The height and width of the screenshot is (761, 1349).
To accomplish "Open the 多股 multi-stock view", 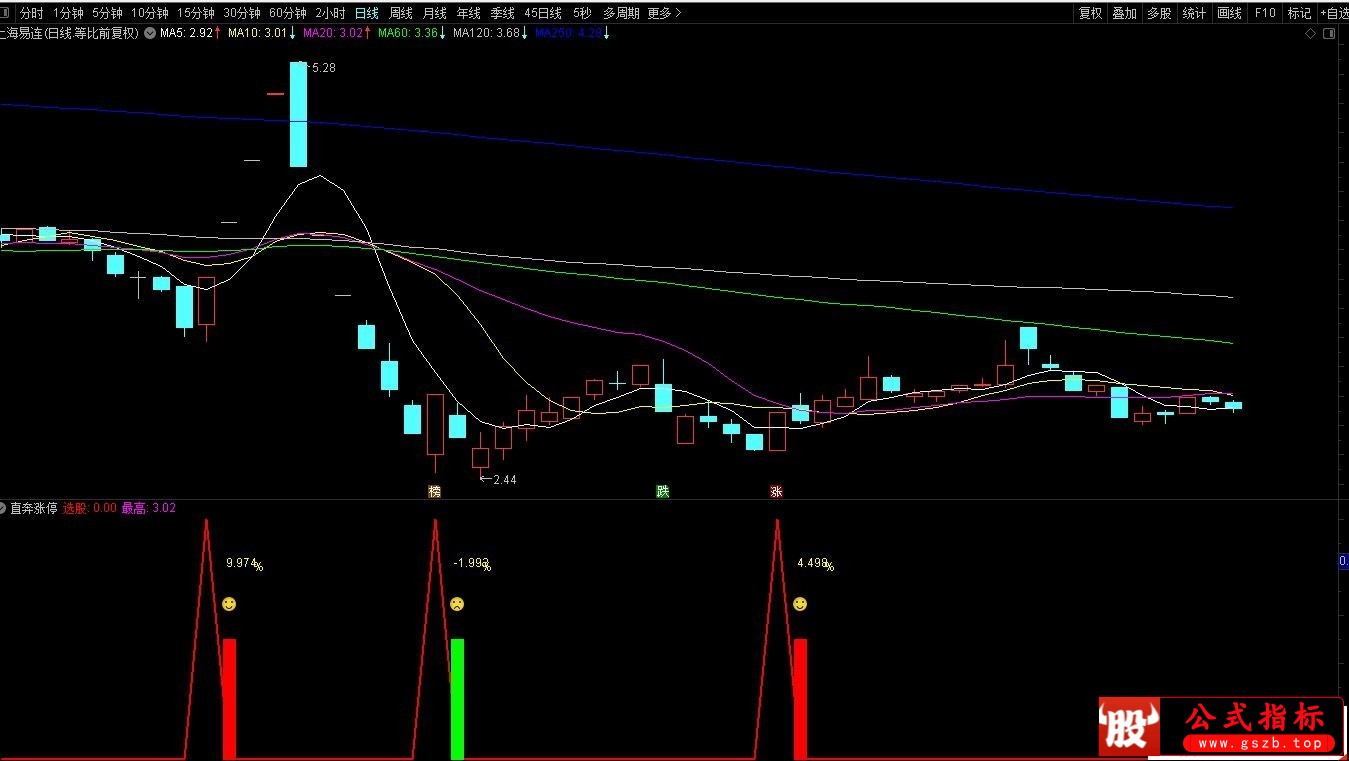I will pyautogui.click(x=1159, y=13).
